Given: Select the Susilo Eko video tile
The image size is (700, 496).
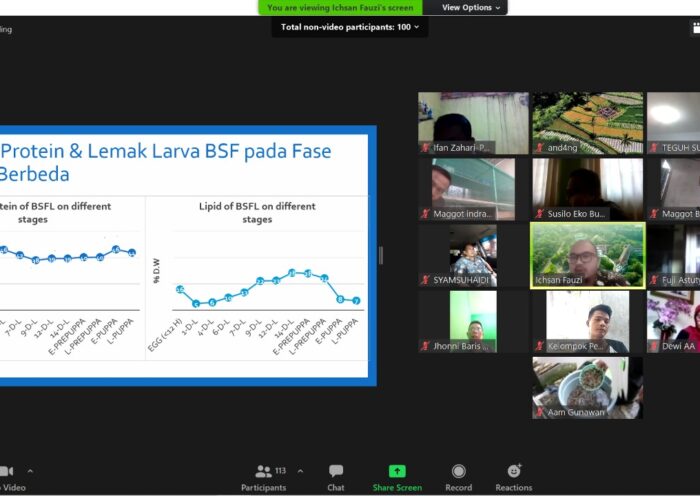Looking at the screenshot, I should [x=587, y=188].
